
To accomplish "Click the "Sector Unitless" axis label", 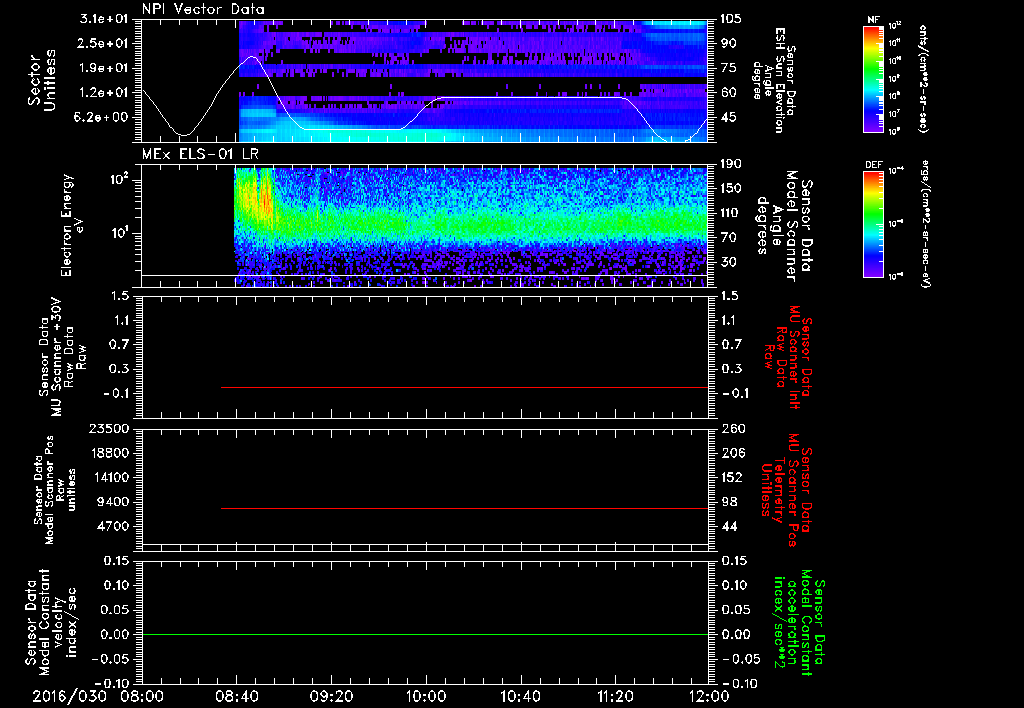I will pyautogui.click(x=42, y=80).
